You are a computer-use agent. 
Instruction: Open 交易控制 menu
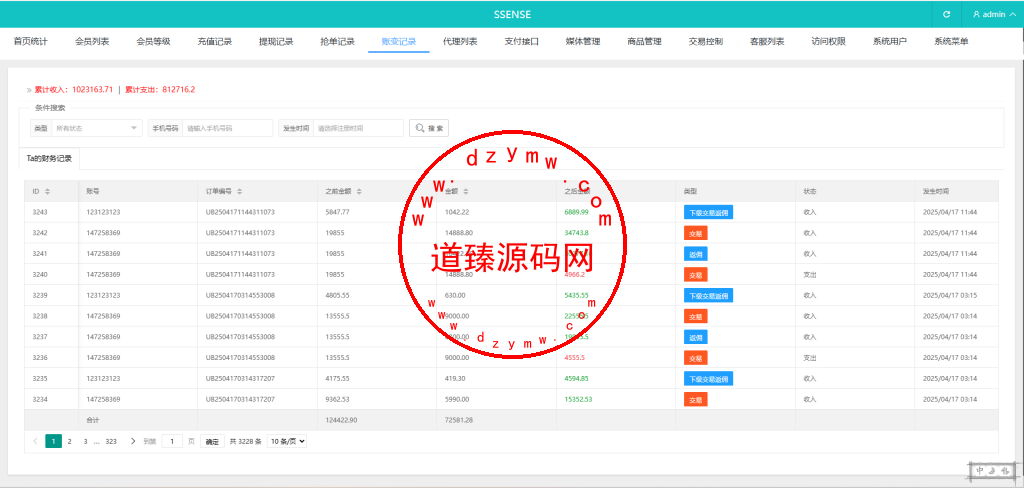tap(706, 42)
